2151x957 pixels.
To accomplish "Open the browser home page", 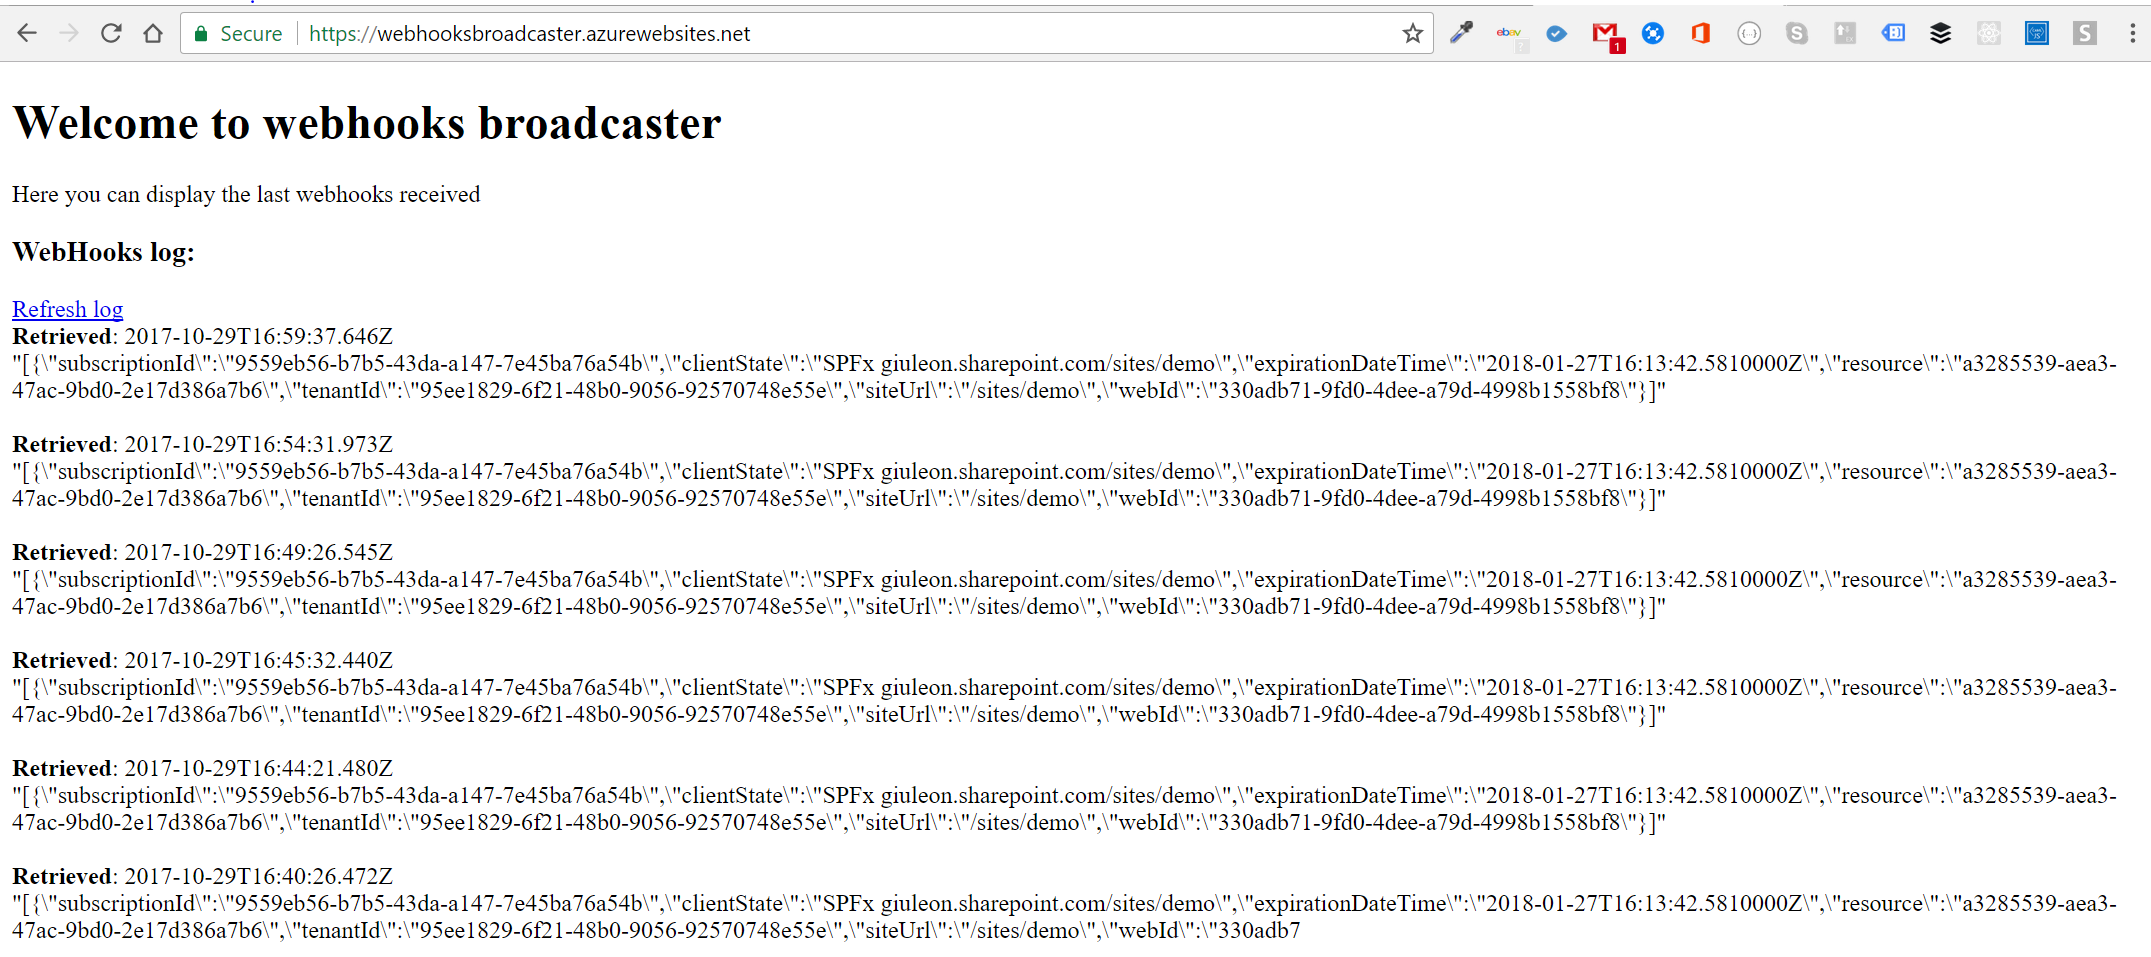I will 153,33.
